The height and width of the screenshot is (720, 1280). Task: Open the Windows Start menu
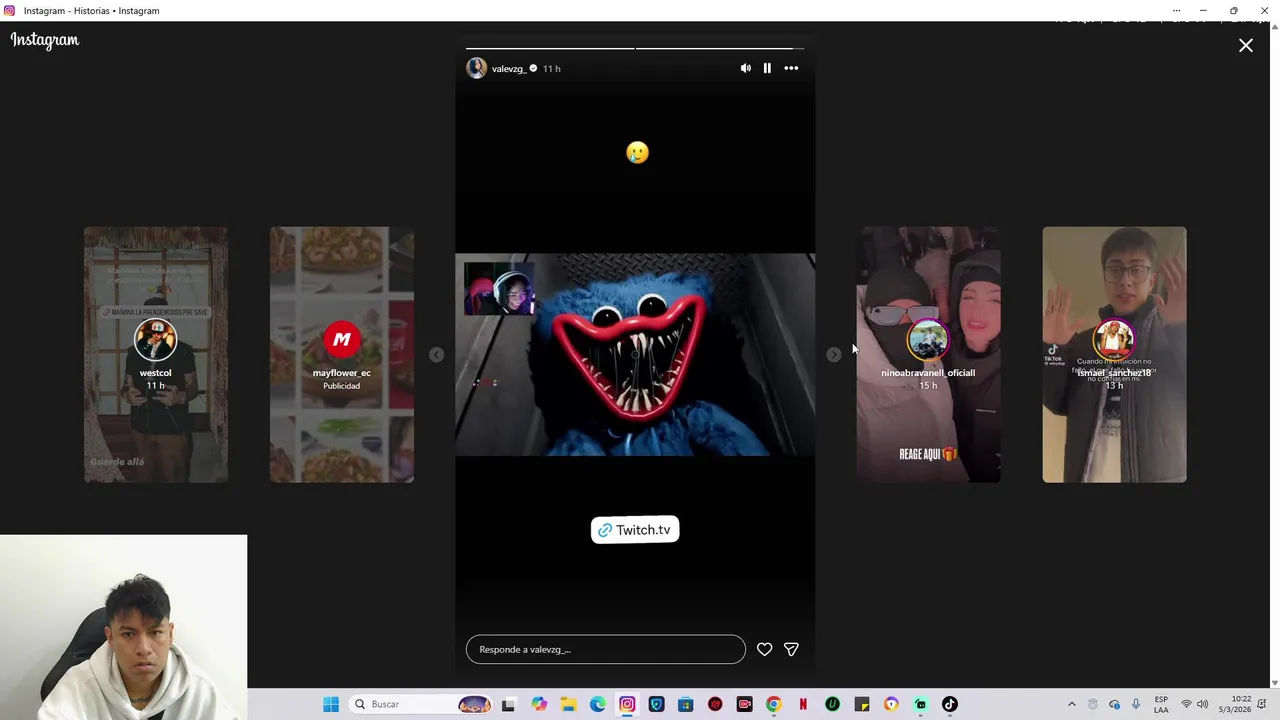[x=331, y=704]
